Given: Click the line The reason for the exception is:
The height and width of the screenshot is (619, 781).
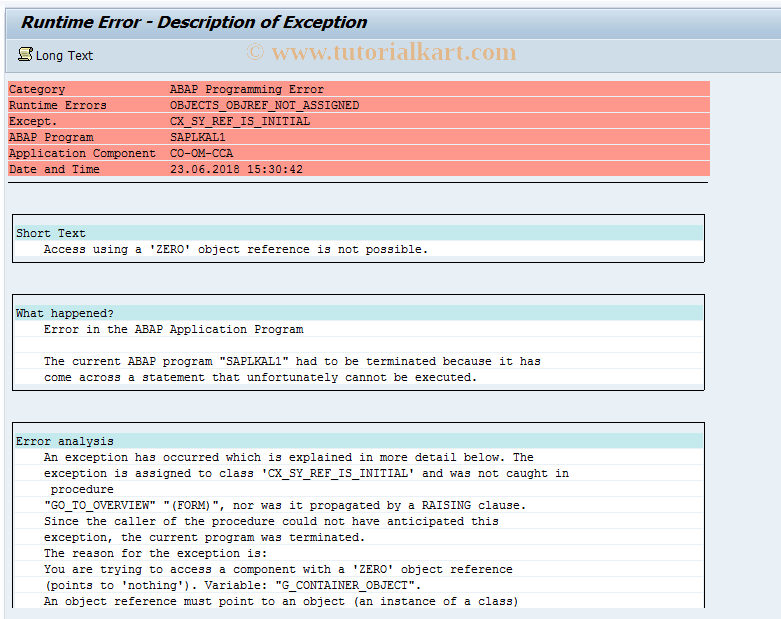Looking at the screenshot, I should coord(155,553).
